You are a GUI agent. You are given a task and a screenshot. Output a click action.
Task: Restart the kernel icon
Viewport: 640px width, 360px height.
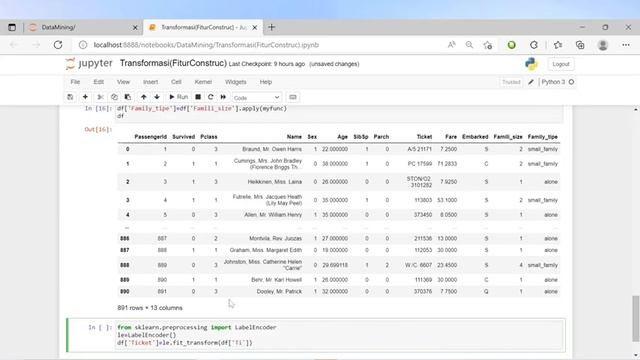pyautogui.click(x=211, y=97)
